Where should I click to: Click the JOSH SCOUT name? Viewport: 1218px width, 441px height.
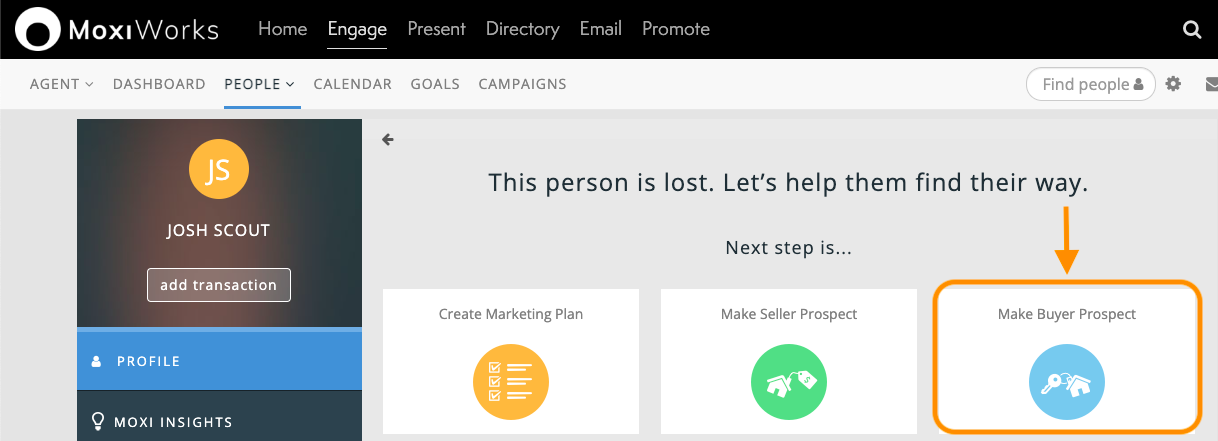(x=218, y=231)
